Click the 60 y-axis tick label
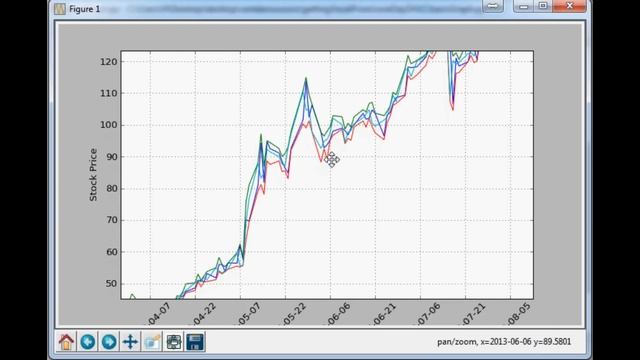The image size is (640, 360). [111, 252]
